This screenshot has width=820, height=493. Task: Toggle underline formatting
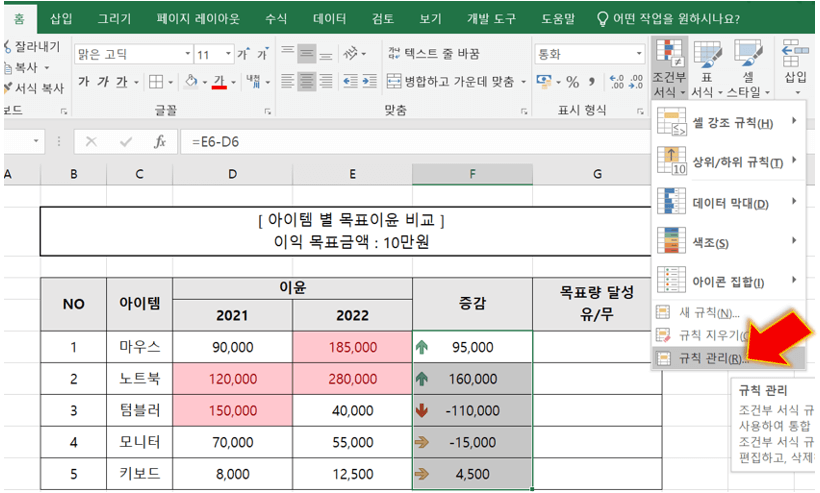[x=122, y=82]
